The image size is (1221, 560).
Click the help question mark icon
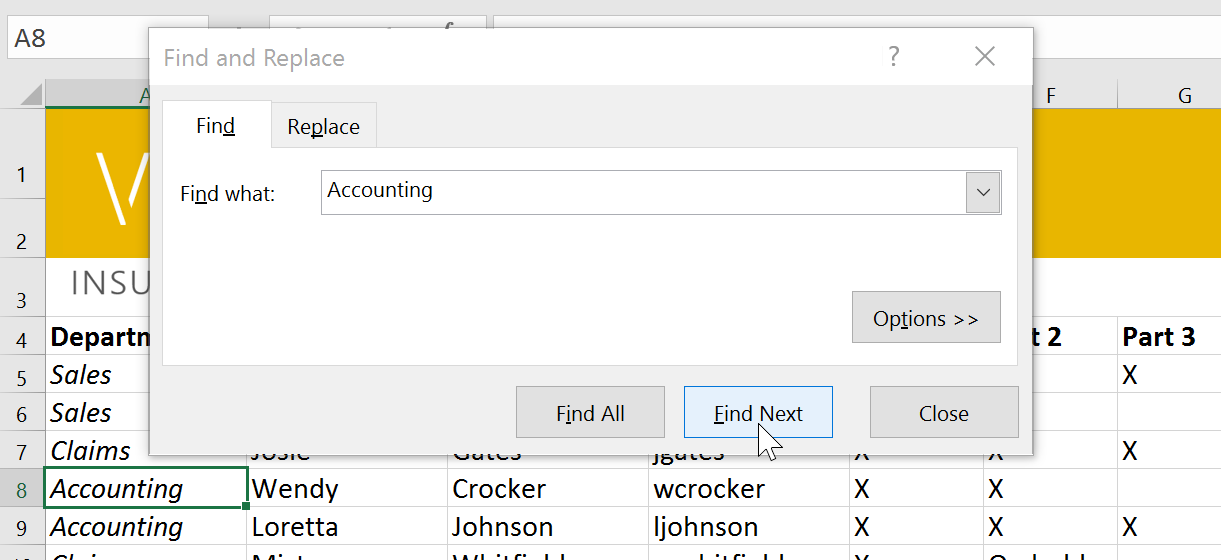[x=894, y=57]
